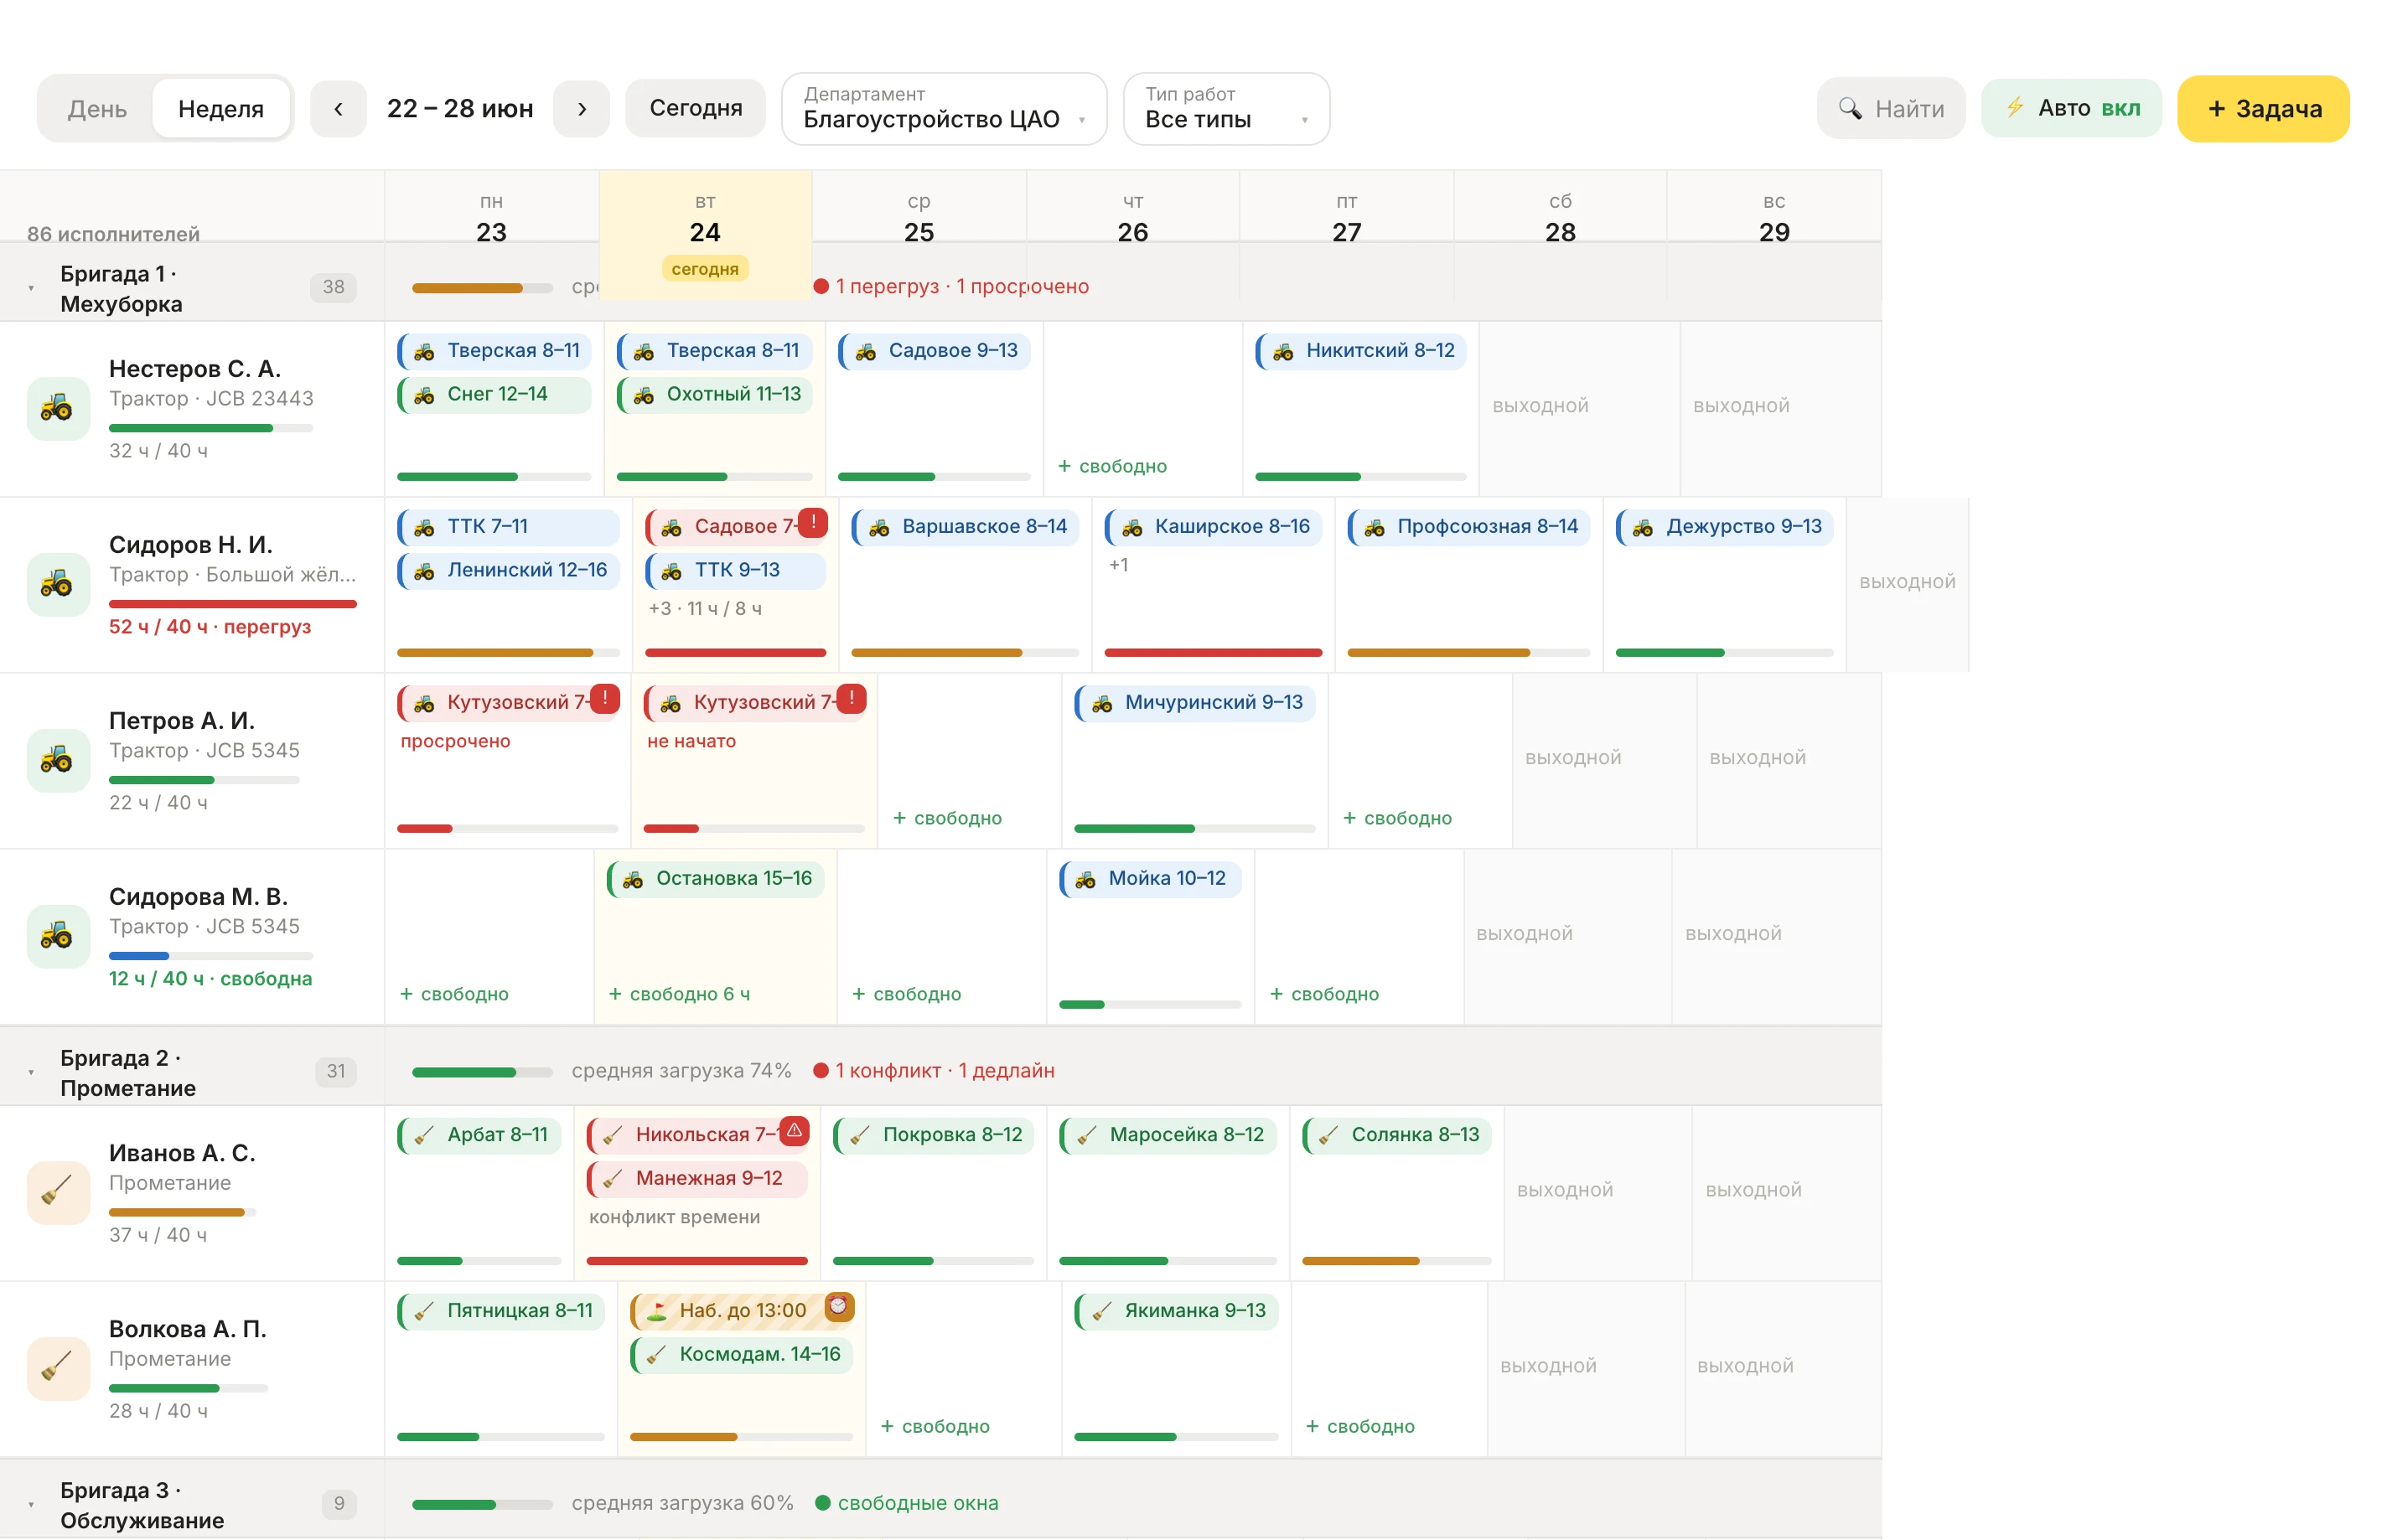Expand +1 hidden task under Каширское 8–16
Image resolution: width=2387 pixels, height=1540 pixels.
coord(1118,565)
